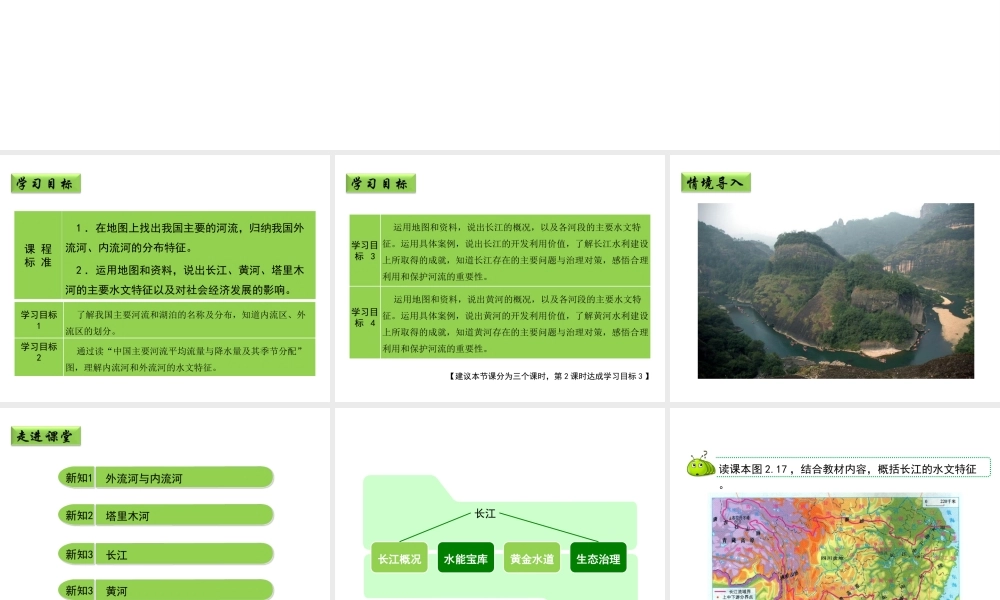Click the 学习目标1 row label
The image size is (1000, 600).
39,319
